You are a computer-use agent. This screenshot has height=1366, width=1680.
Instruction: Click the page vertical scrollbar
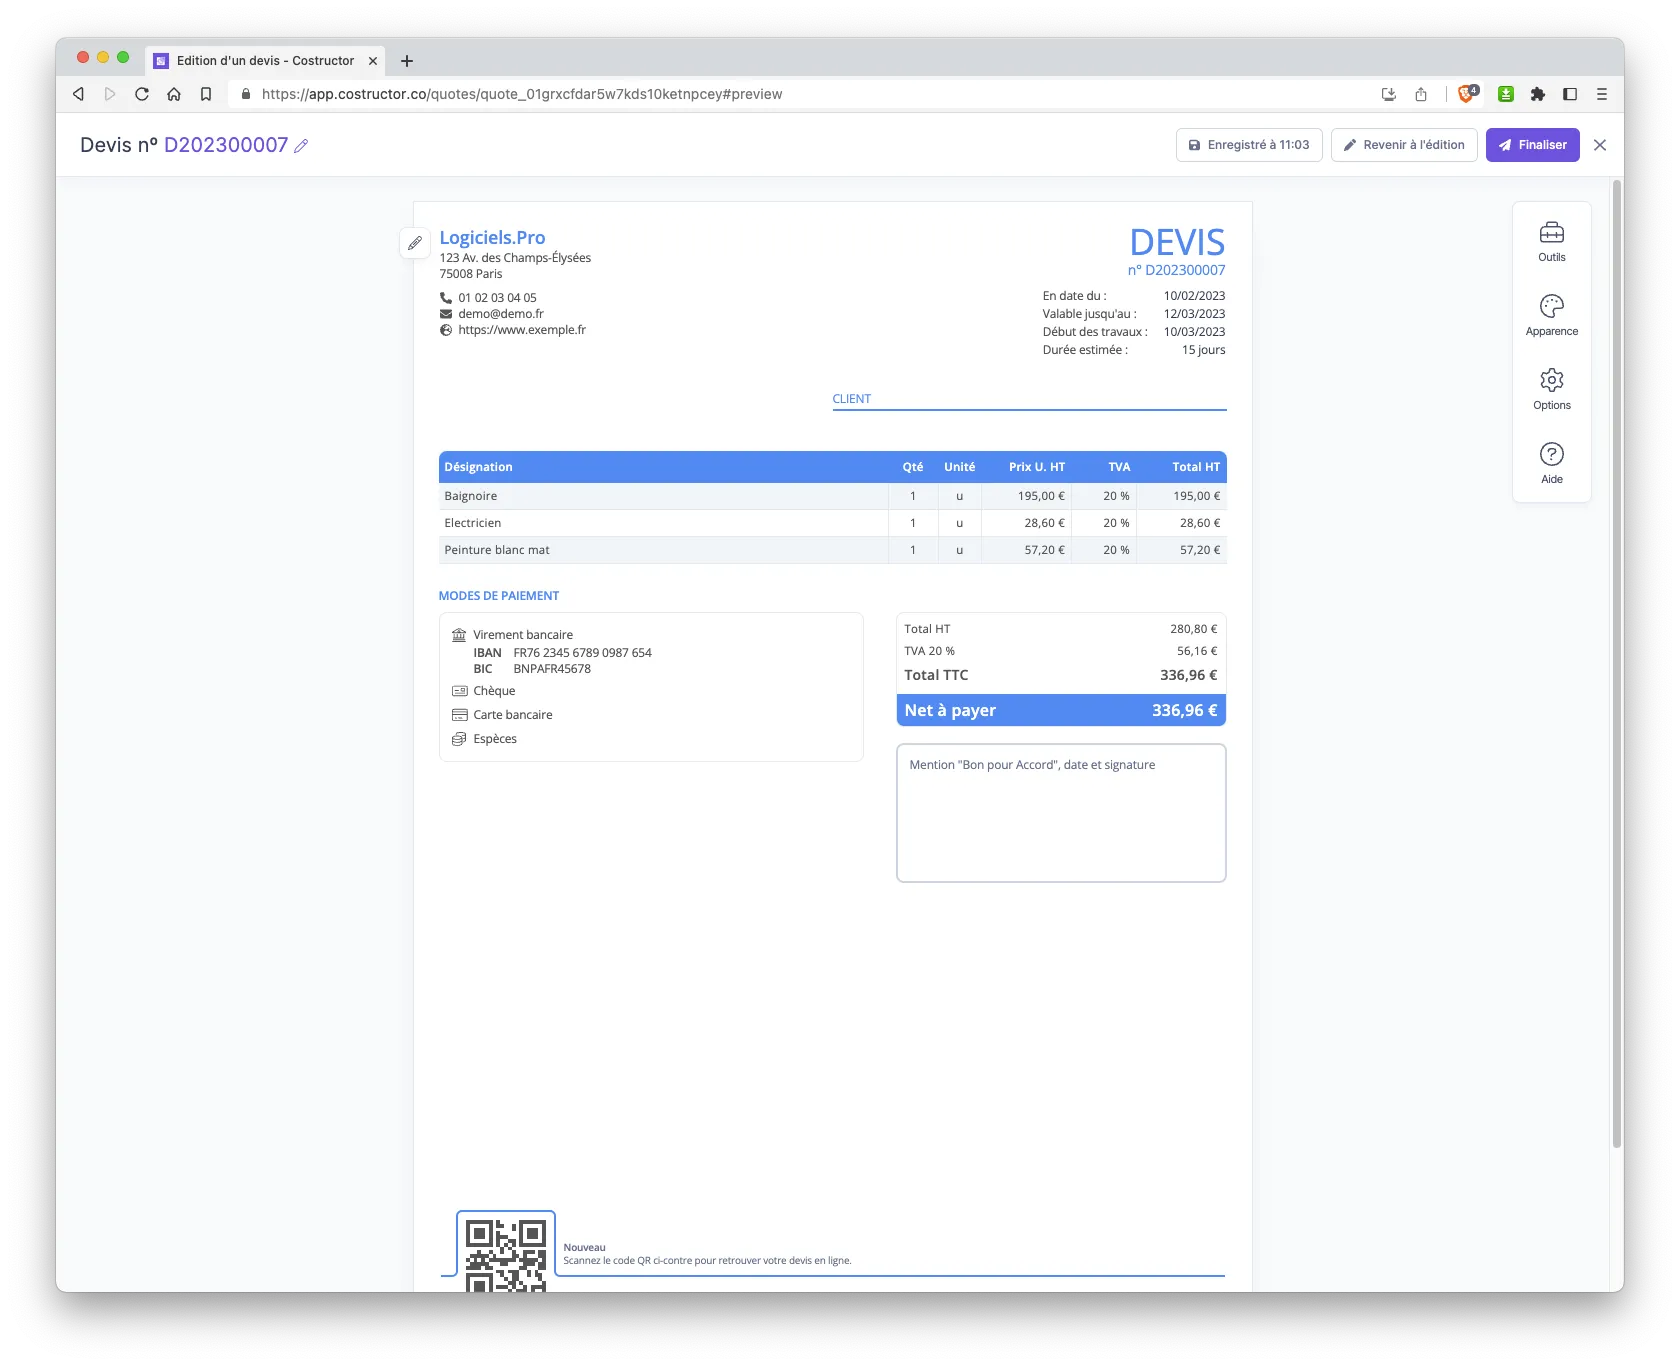(1616, 665)
